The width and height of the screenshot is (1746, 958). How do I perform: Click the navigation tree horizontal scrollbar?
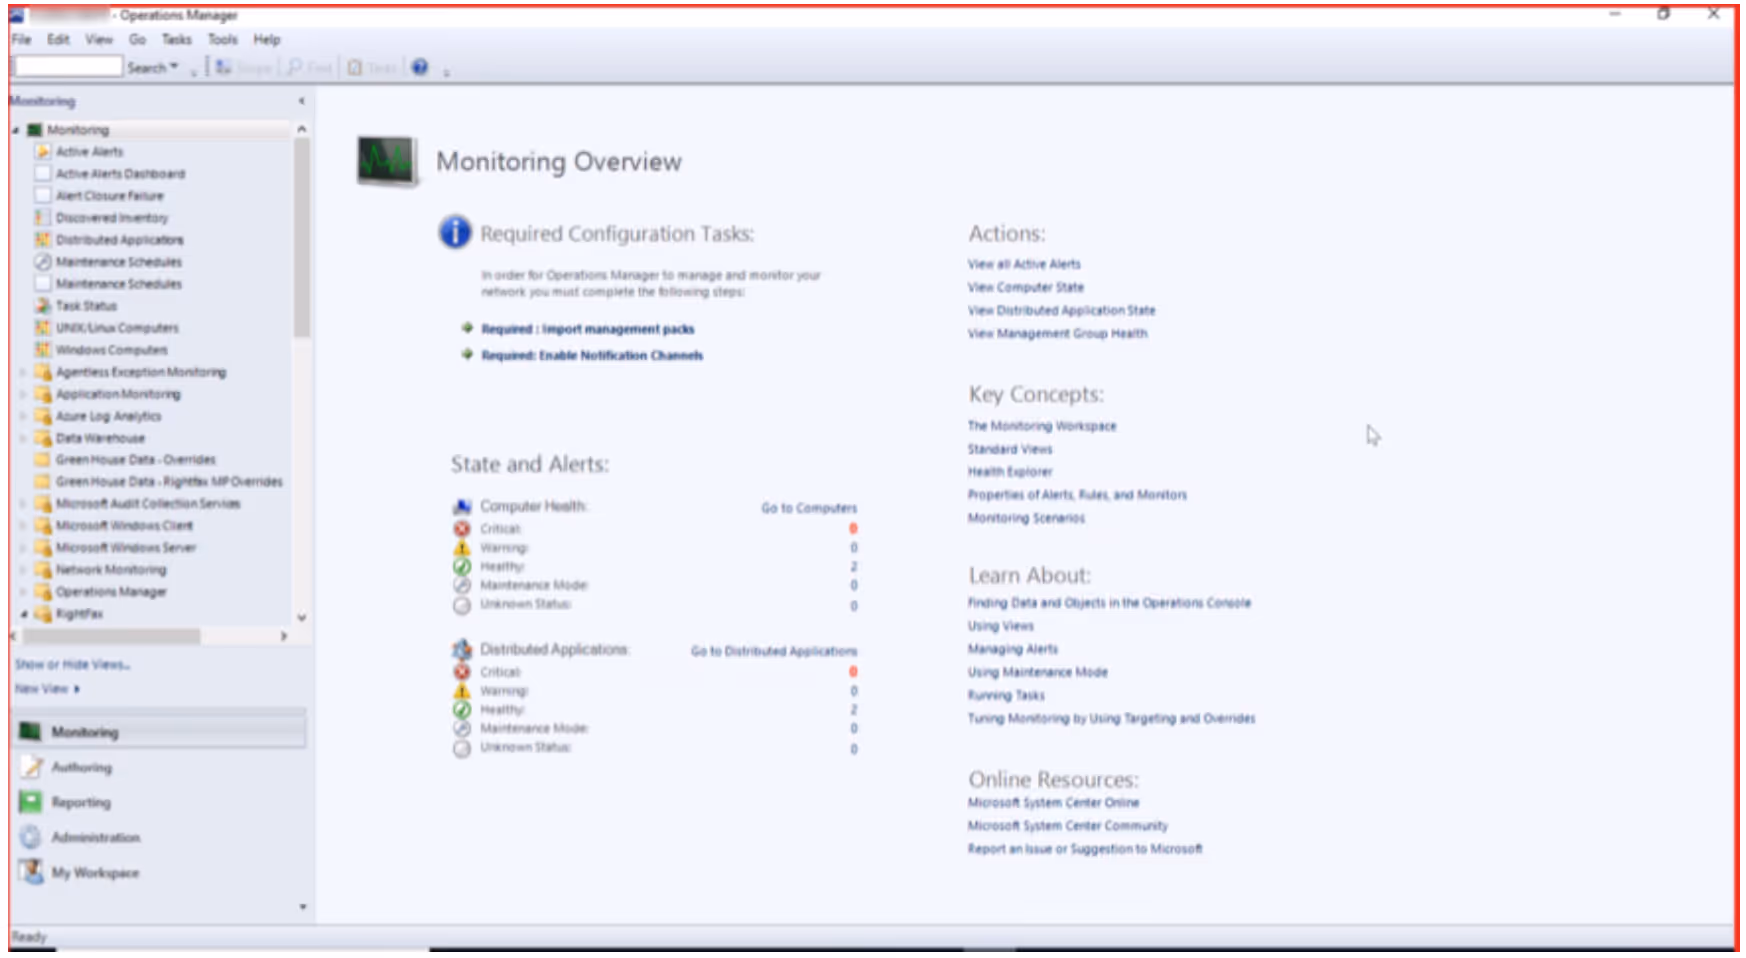point(111,636)
